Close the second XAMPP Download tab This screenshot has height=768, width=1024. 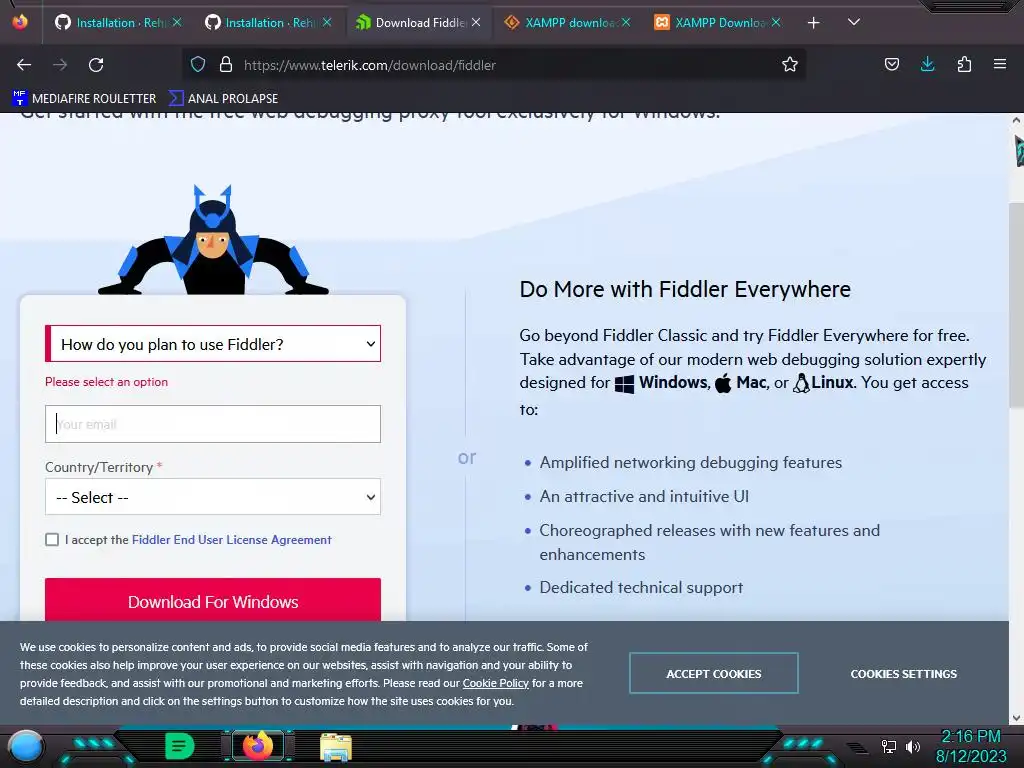775,22
